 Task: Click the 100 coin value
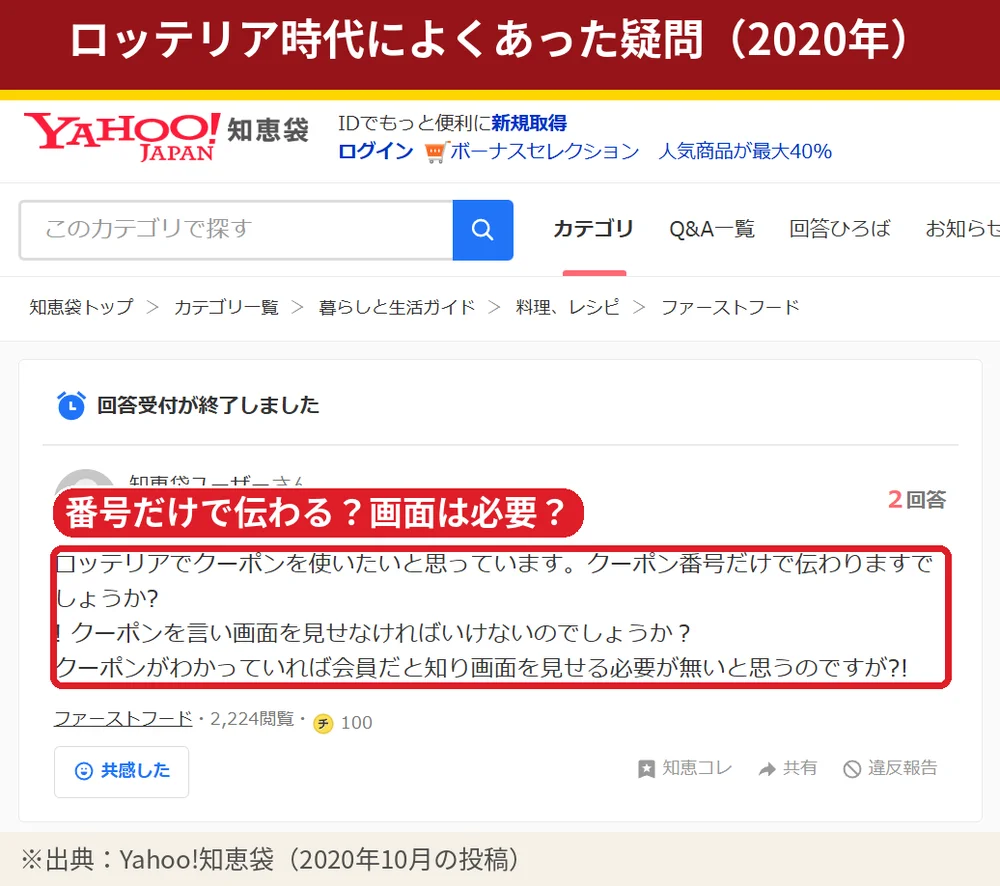point(357,723)
